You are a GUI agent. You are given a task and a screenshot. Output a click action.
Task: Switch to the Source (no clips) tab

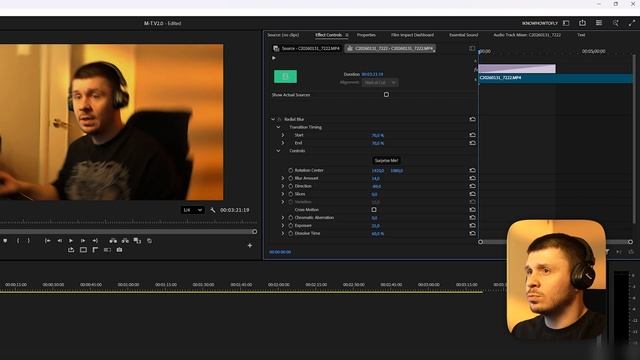283,35
